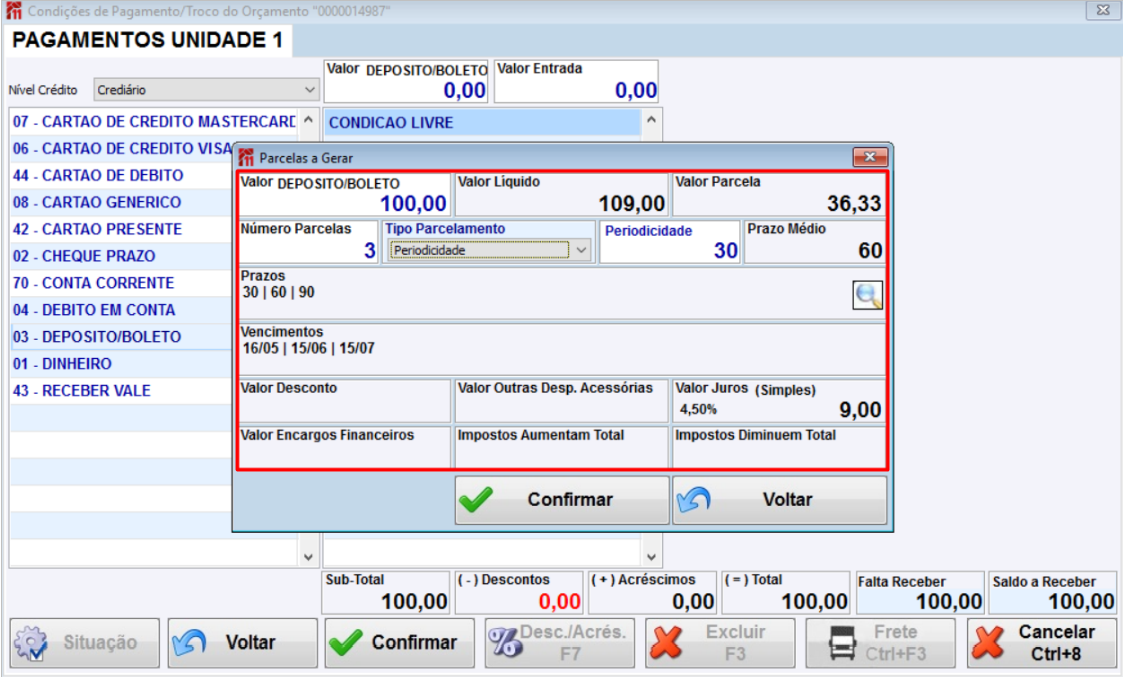Click the Valor Encargos Financeiros field
The image size is (1123, 677).
point(344,448)
